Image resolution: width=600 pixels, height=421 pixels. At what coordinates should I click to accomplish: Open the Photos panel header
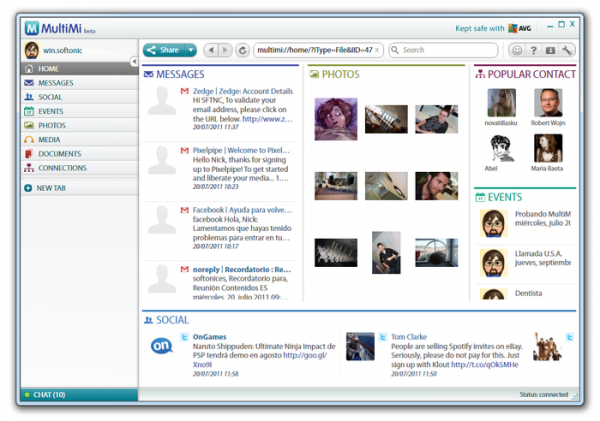334,74
